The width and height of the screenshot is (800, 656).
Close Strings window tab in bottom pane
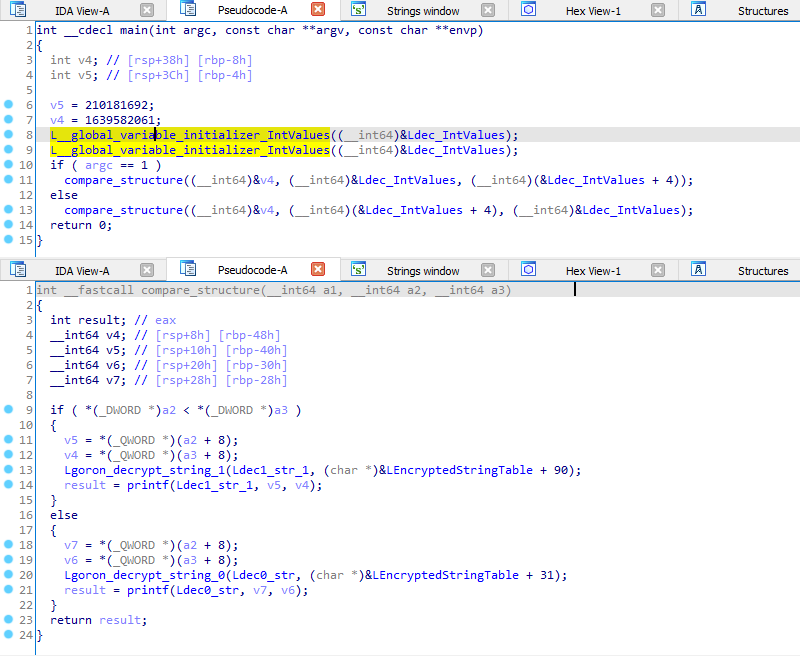click(x=488, y=269)
